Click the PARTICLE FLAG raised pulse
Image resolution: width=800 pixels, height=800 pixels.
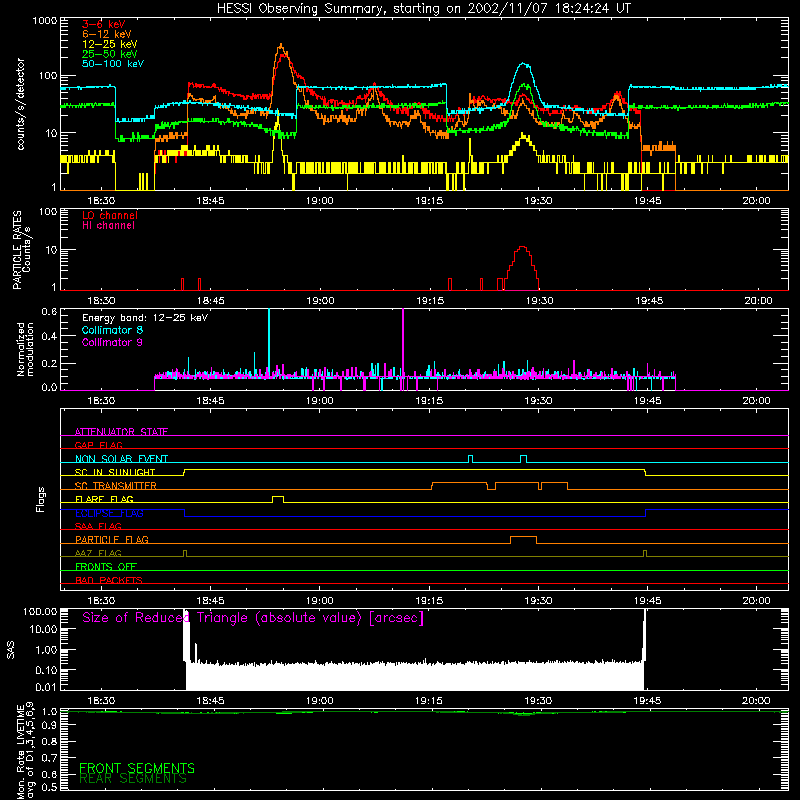pyautogui.click(x=523, y=539)
